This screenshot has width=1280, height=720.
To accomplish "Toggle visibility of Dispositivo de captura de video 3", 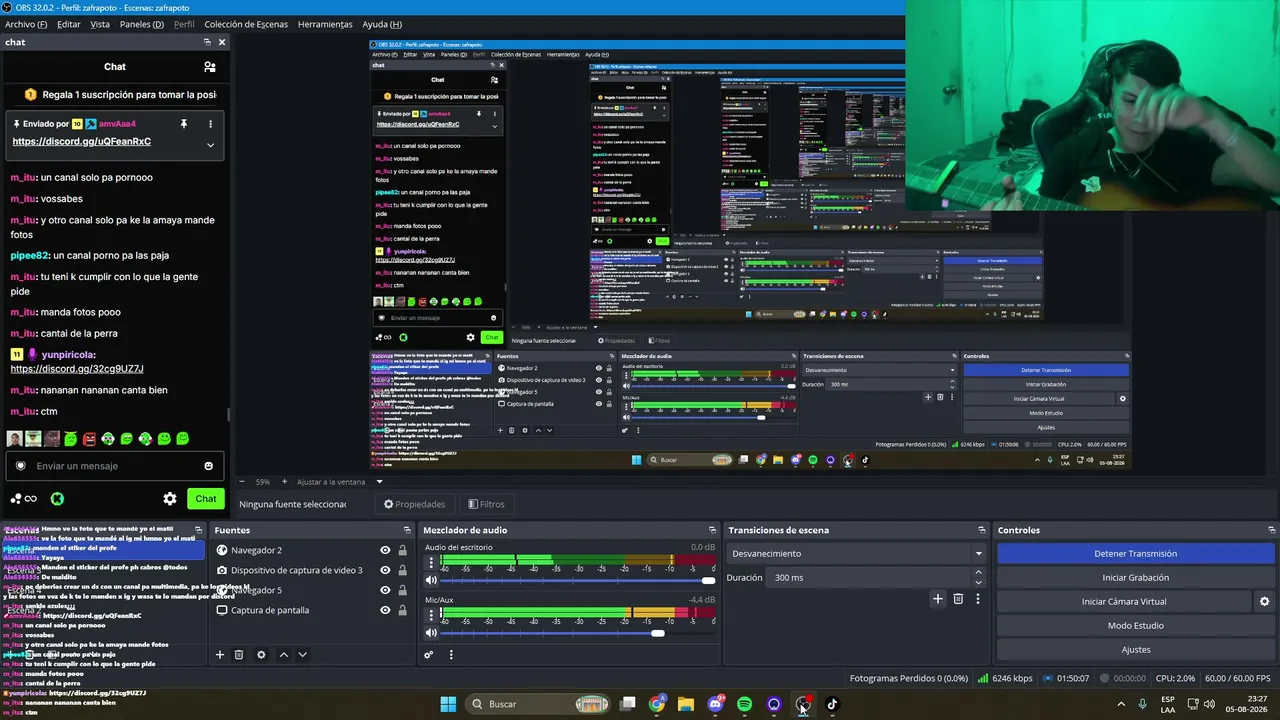I will point(385,570).
